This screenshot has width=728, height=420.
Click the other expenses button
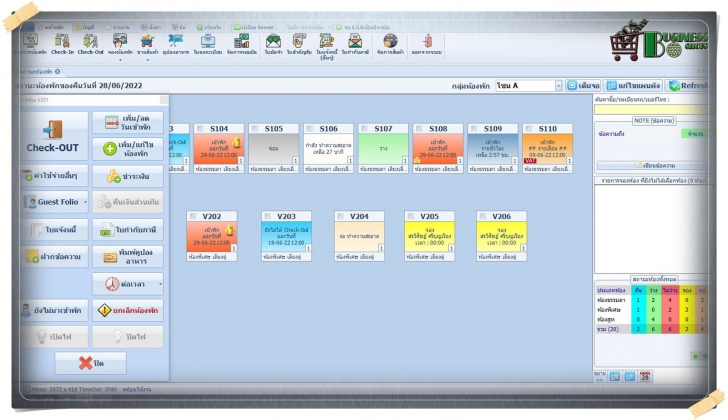click(x=54, y=175)
